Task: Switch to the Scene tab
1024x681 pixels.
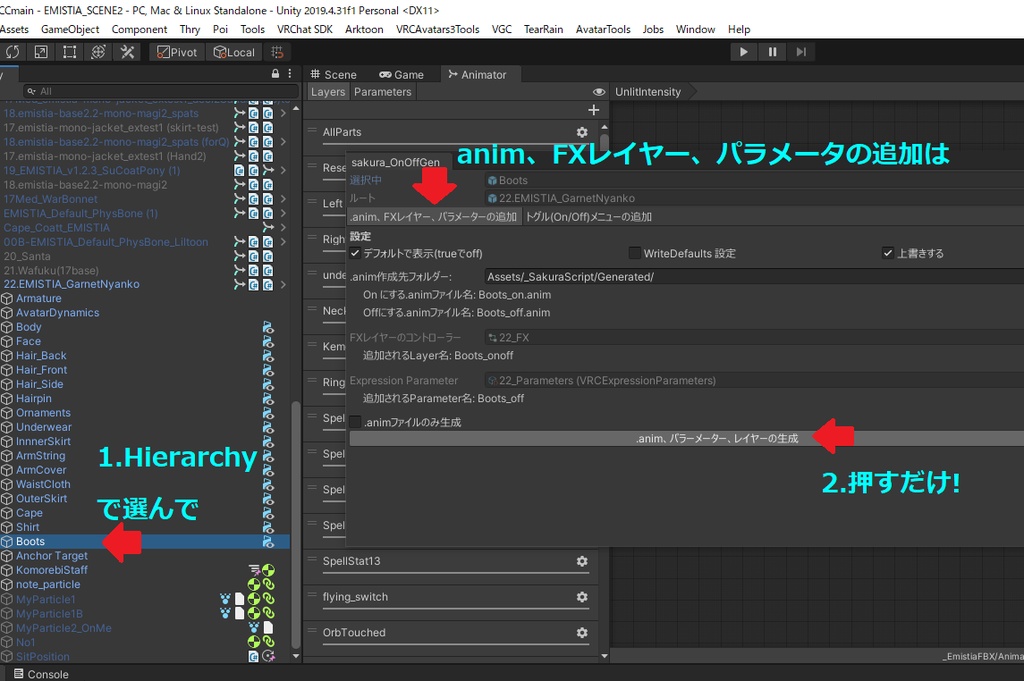Action: click(333, 74)
